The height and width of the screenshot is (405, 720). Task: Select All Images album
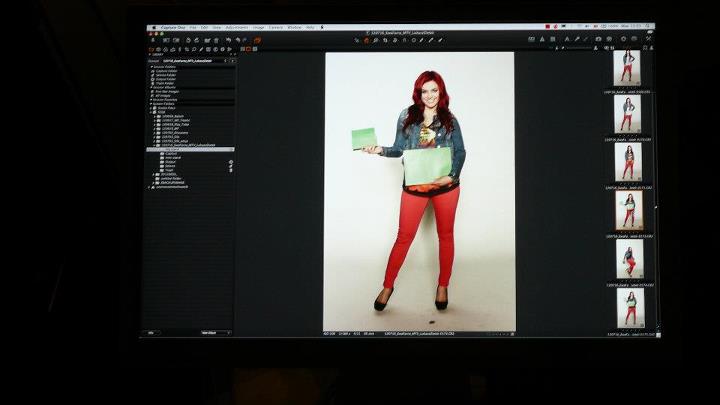point(163,96)
